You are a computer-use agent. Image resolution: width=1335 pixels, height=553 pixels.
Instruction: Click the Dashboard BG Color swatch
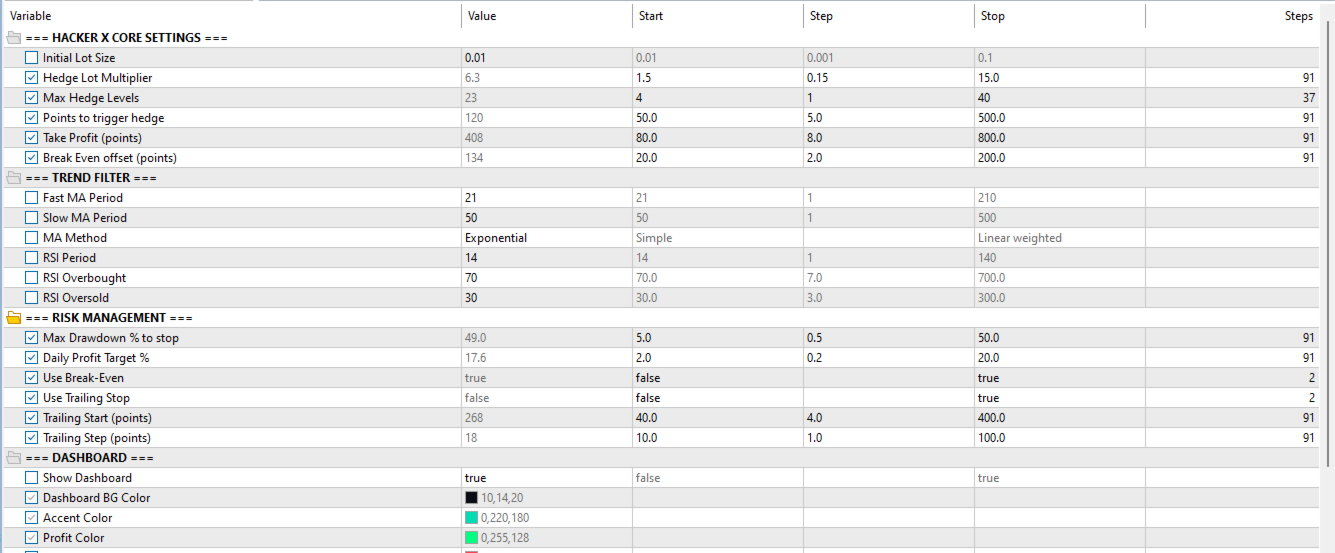471,498
